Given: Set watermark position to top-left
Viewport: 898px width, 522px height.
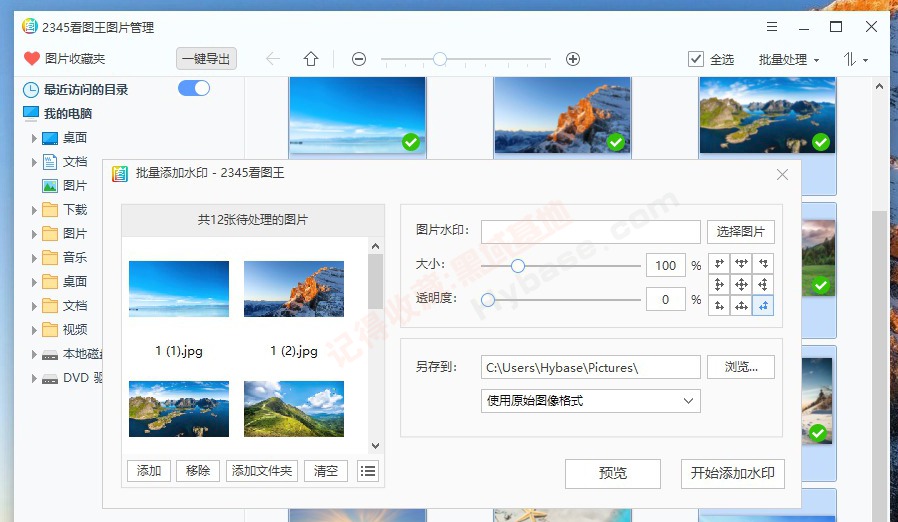Looking at the screenshot, I should point(719,264).
